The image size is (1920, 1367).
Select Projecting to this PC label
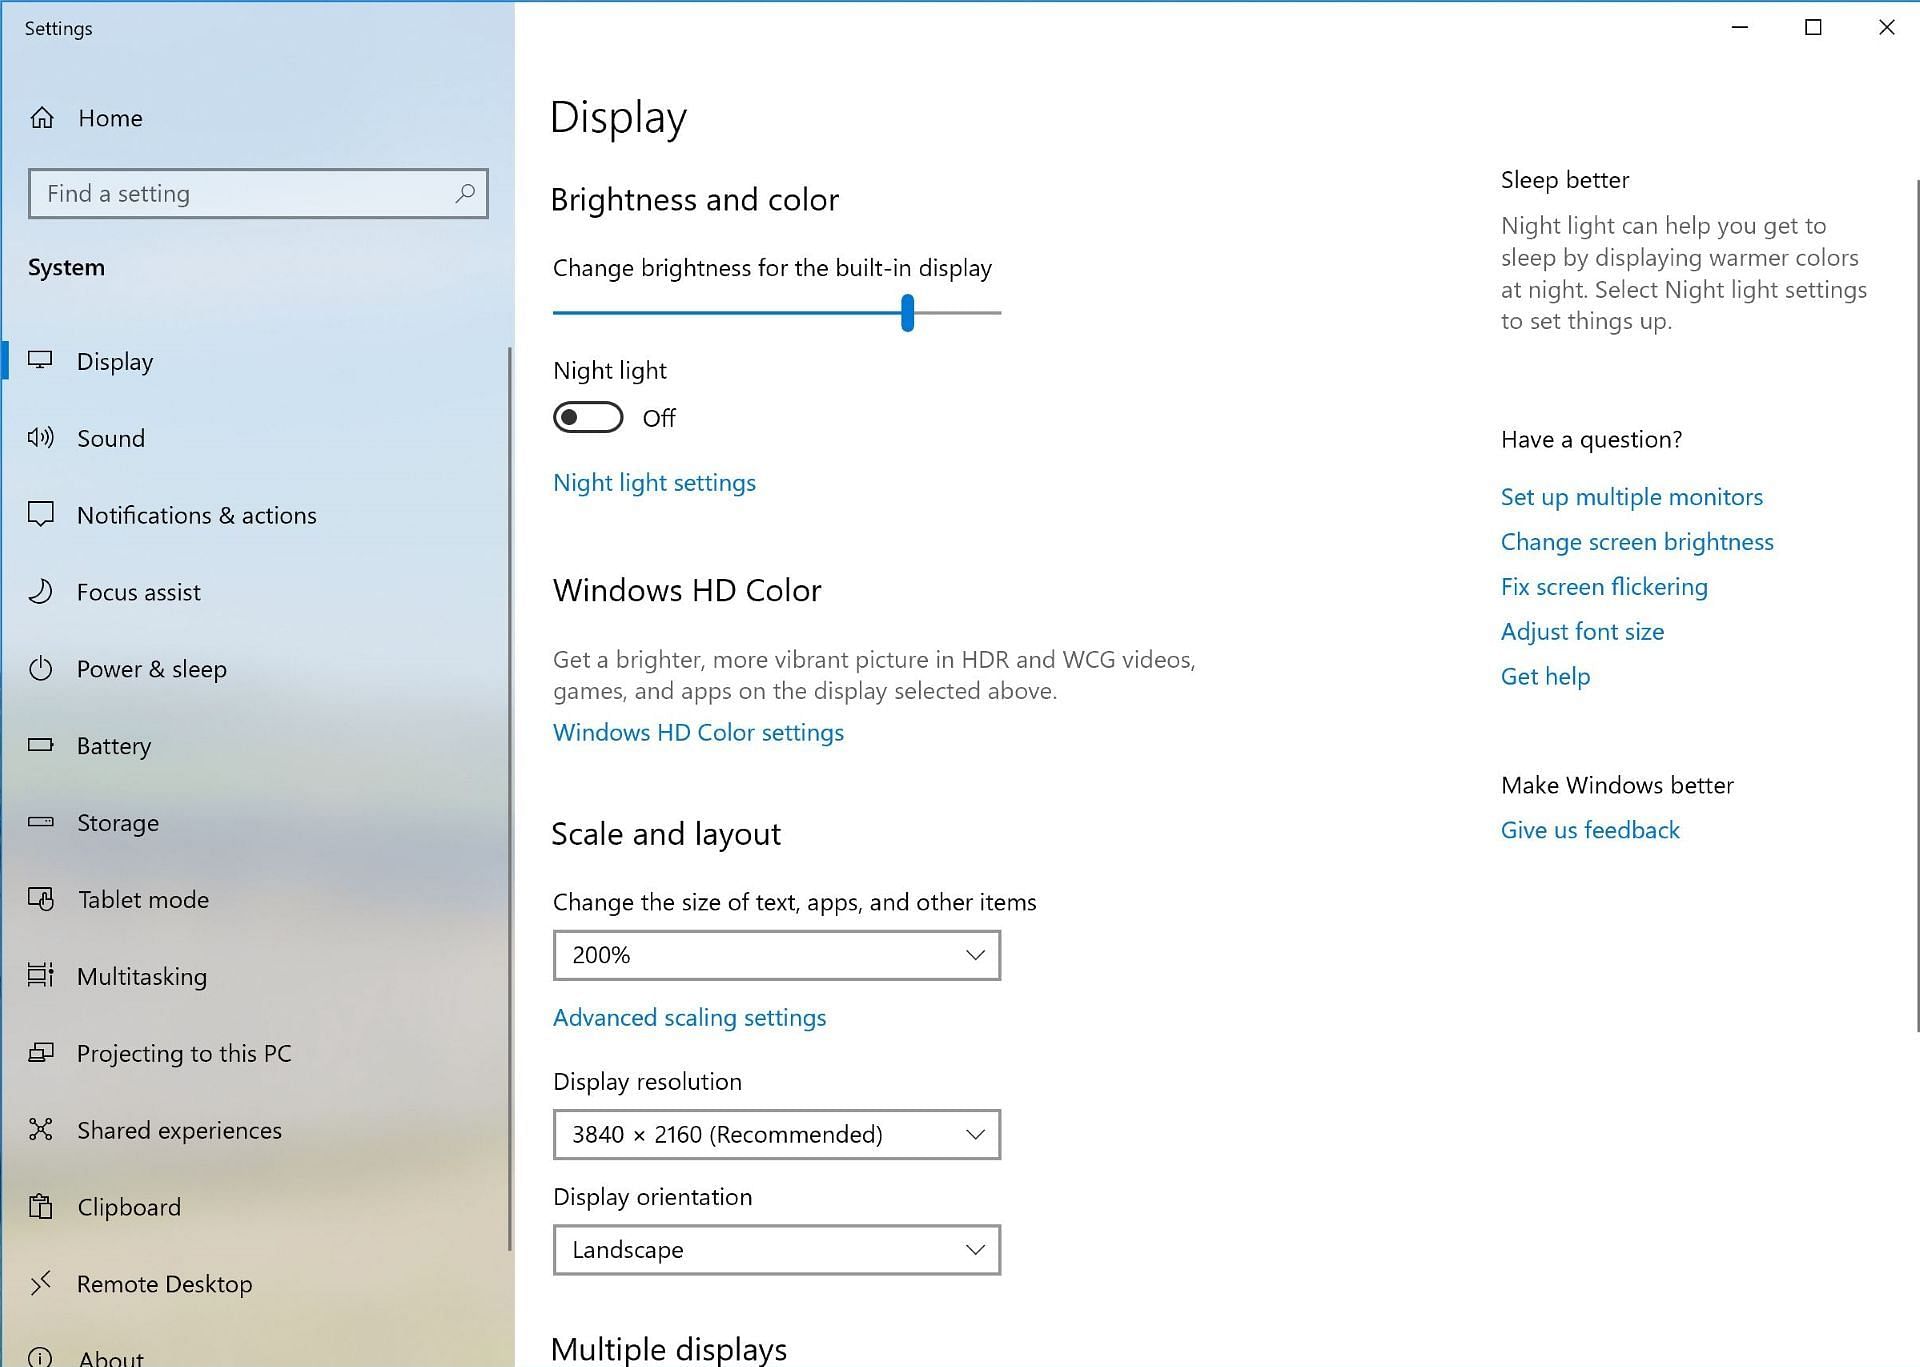click(184, 1054)
